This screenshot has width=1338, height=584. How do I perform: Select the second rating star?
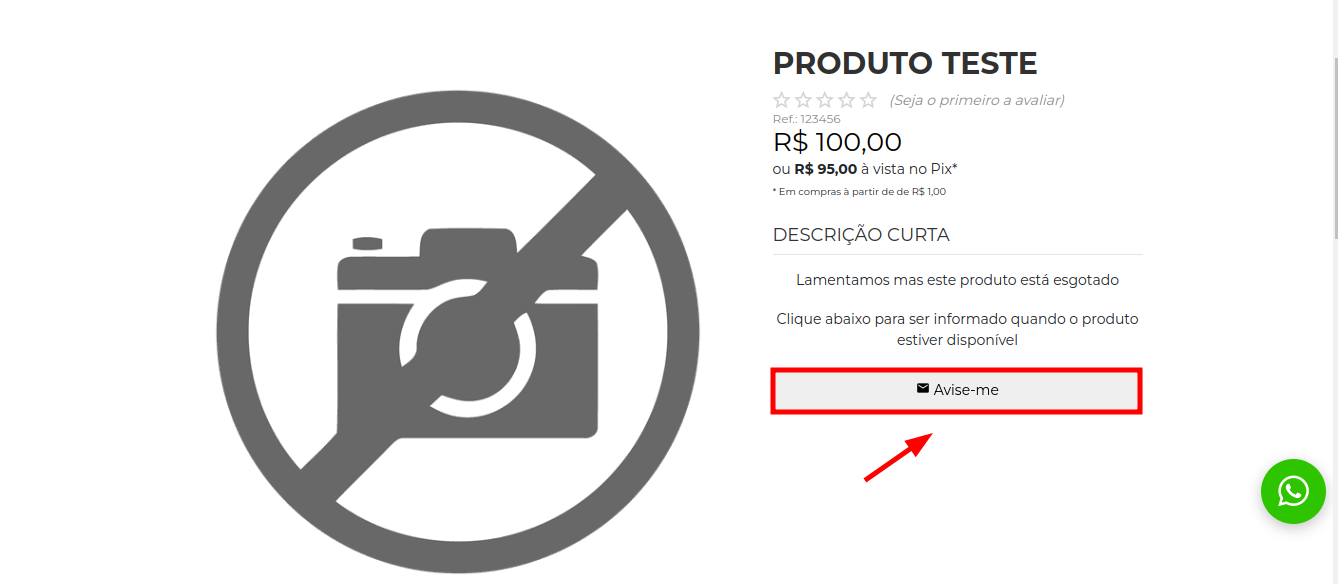(x=803, y=100)
